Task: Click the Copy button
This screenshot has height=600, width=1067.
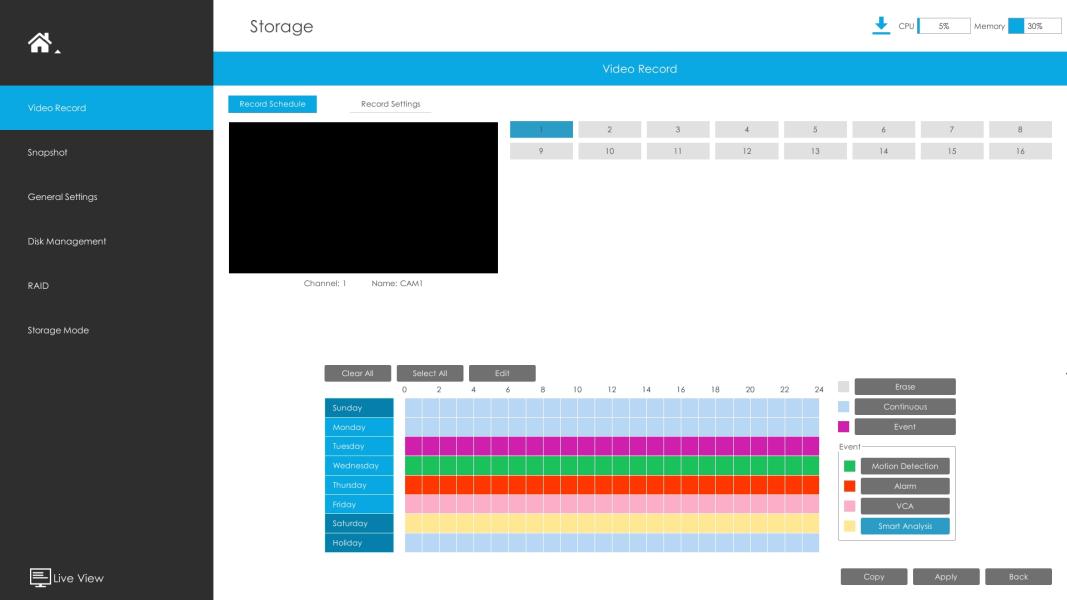Action: click(x=874, y=577)
